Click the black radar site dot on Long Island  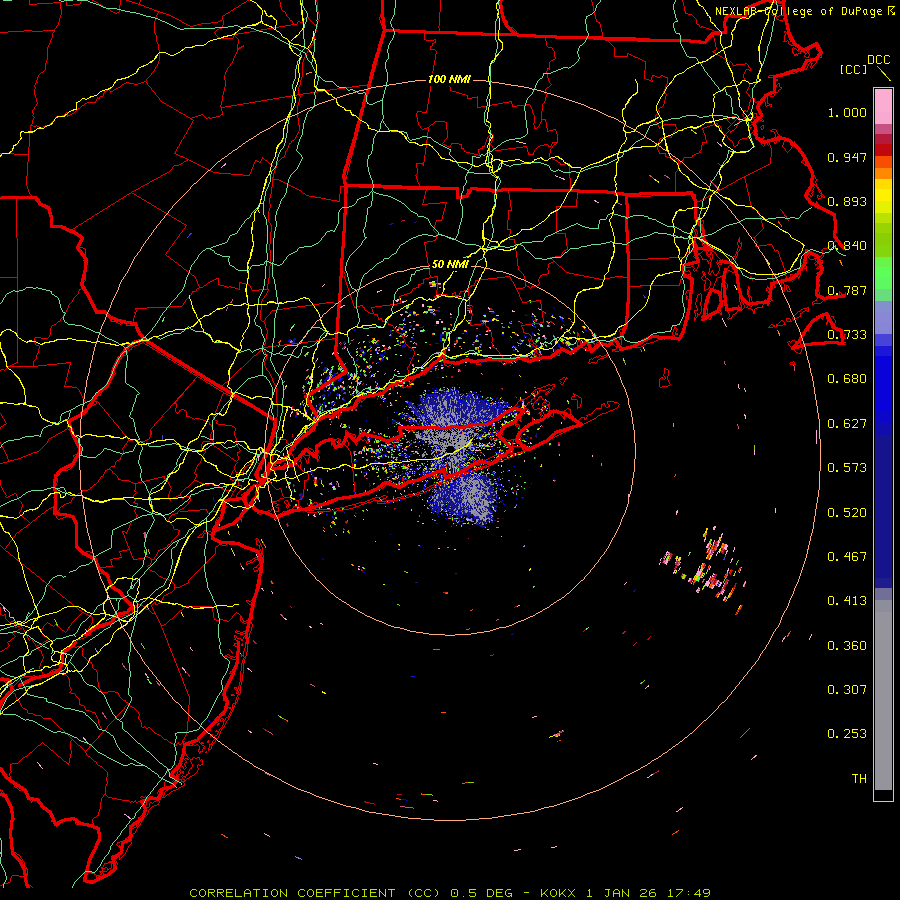(451, 449)
